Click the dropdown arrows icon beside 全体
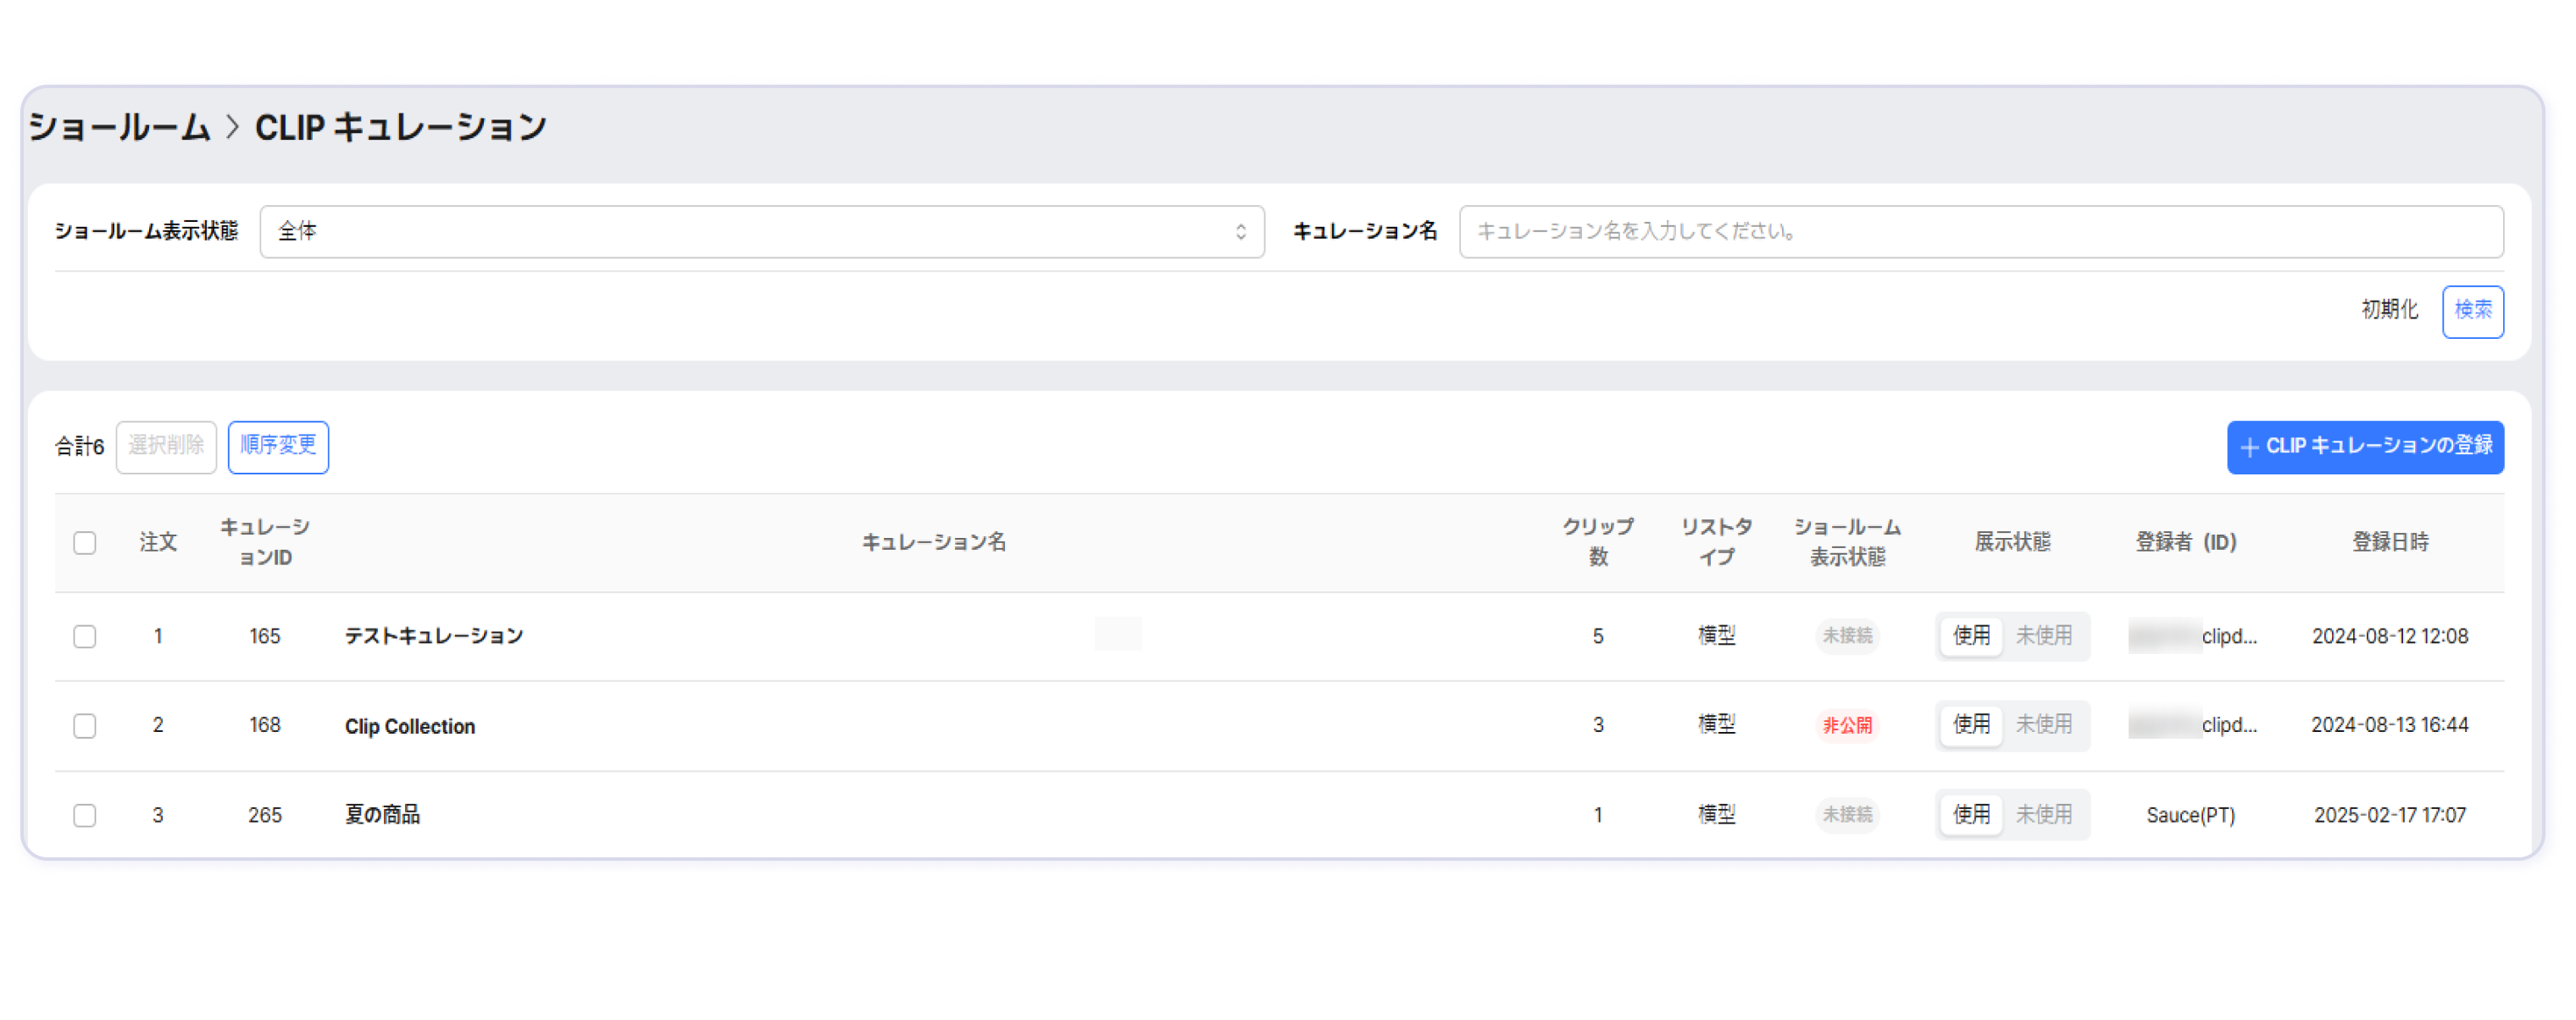Viewport: 2576px width, 1020px height. 1240,232
